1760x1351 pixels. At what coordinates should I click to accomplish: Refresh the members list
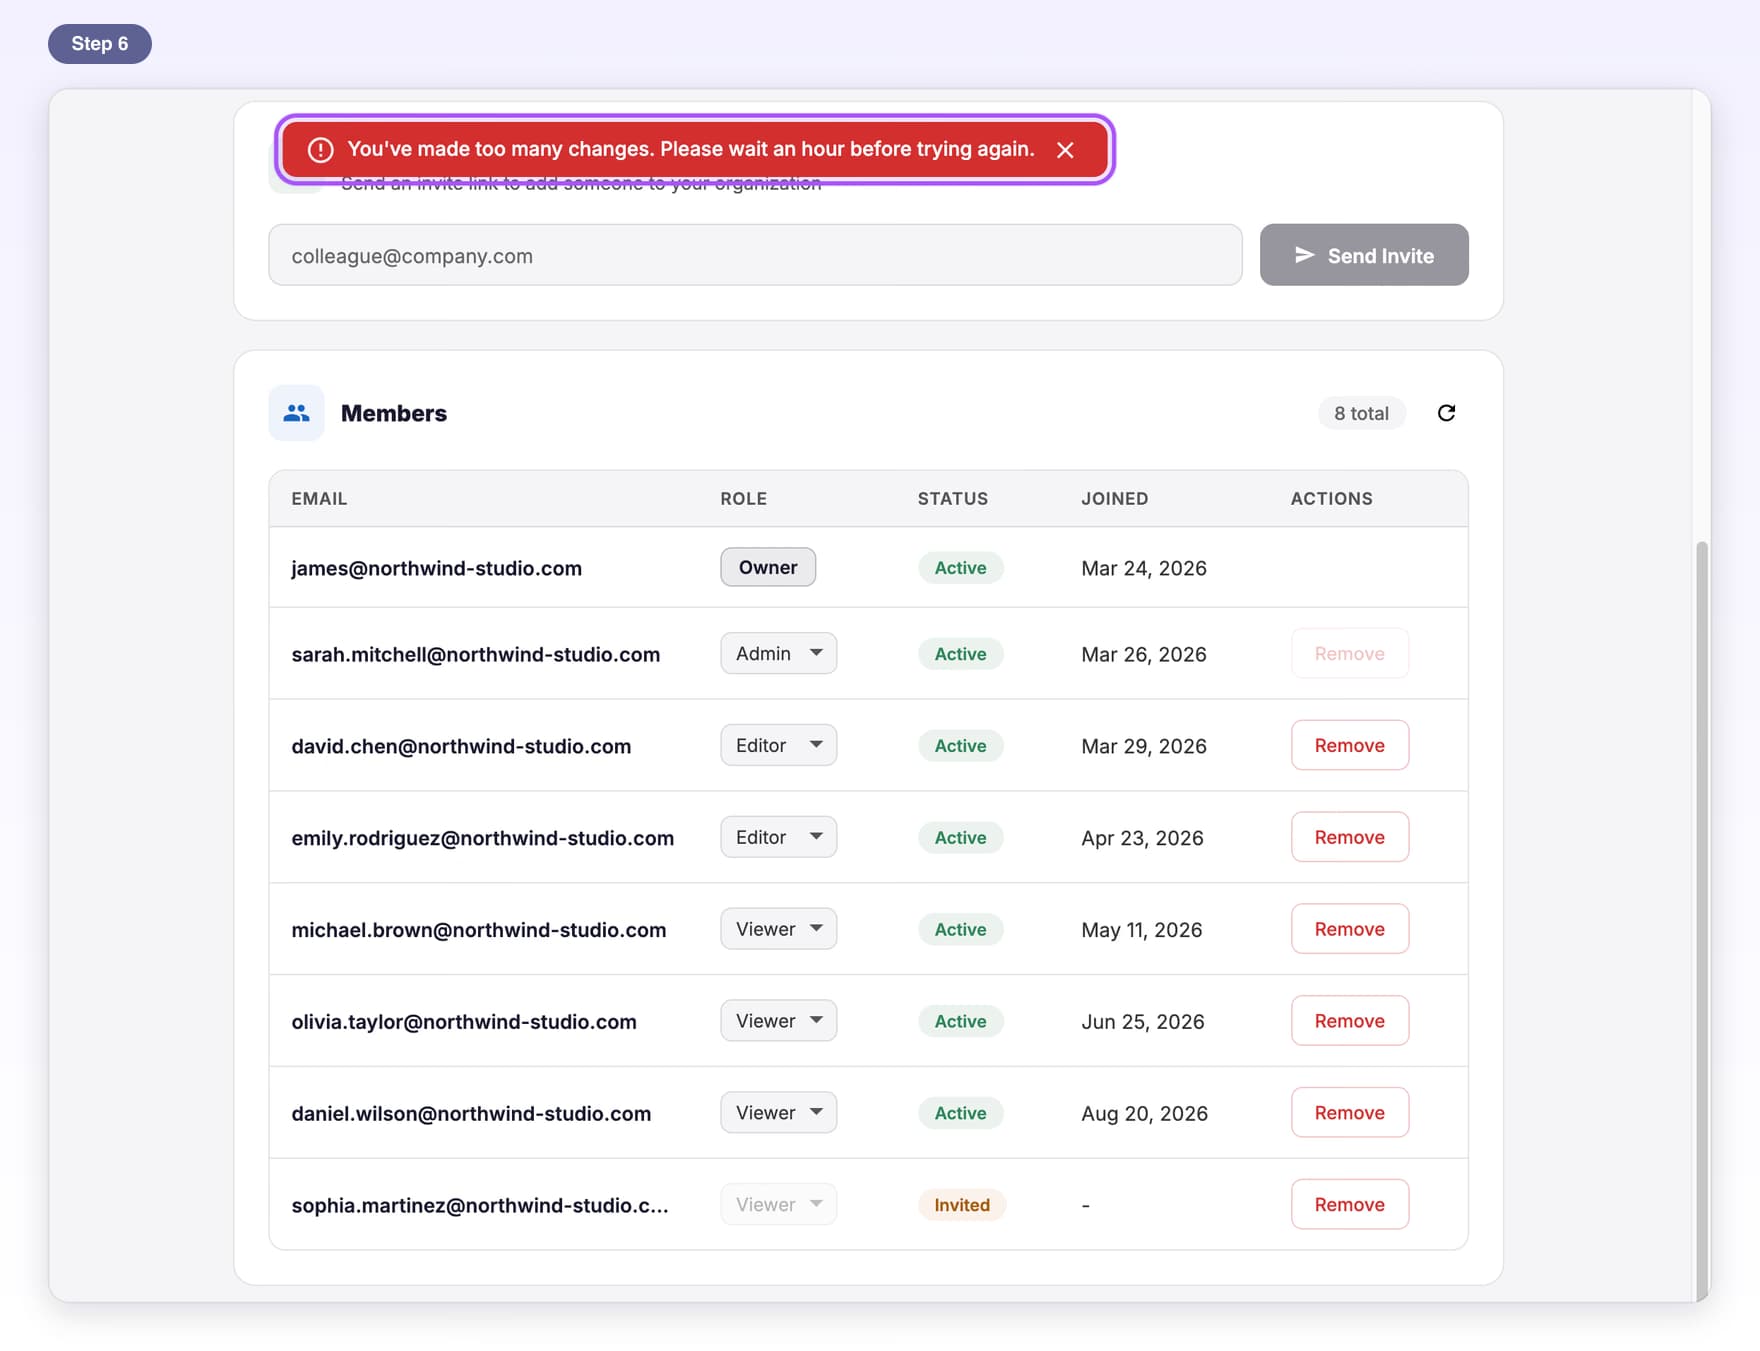click(1446, 413)
